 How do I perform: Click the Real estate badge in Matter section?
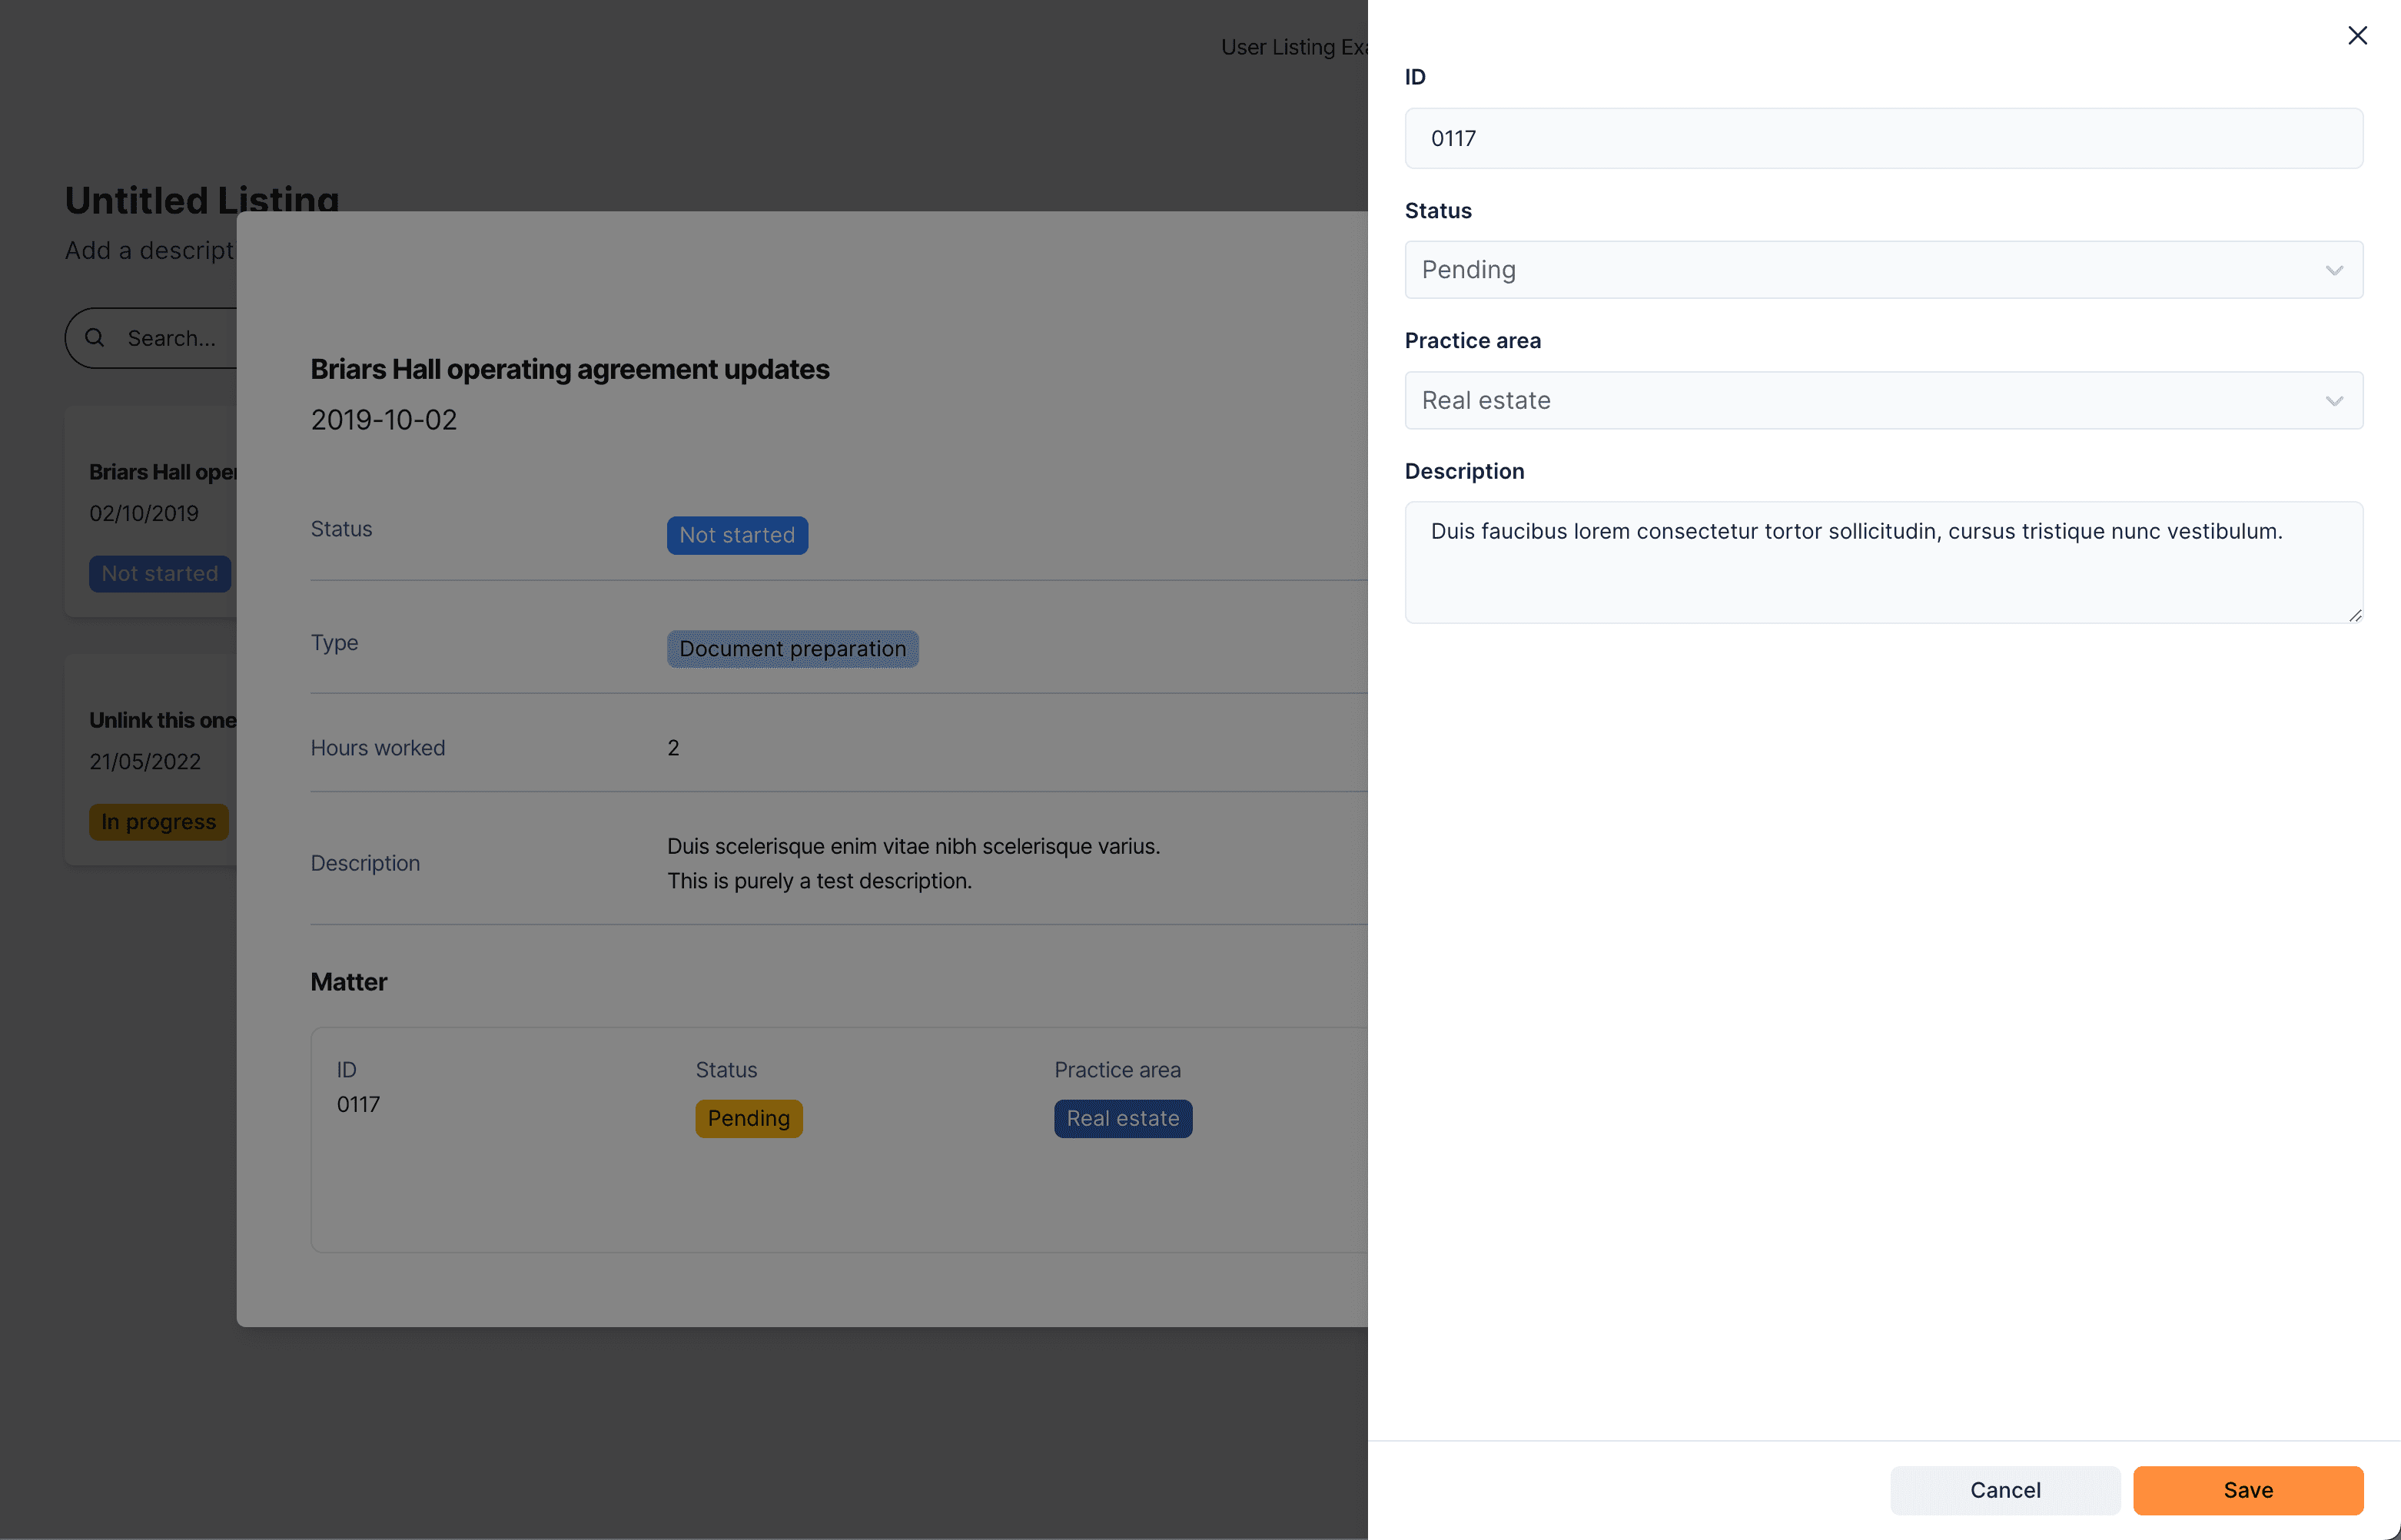click(1122, 1118)
